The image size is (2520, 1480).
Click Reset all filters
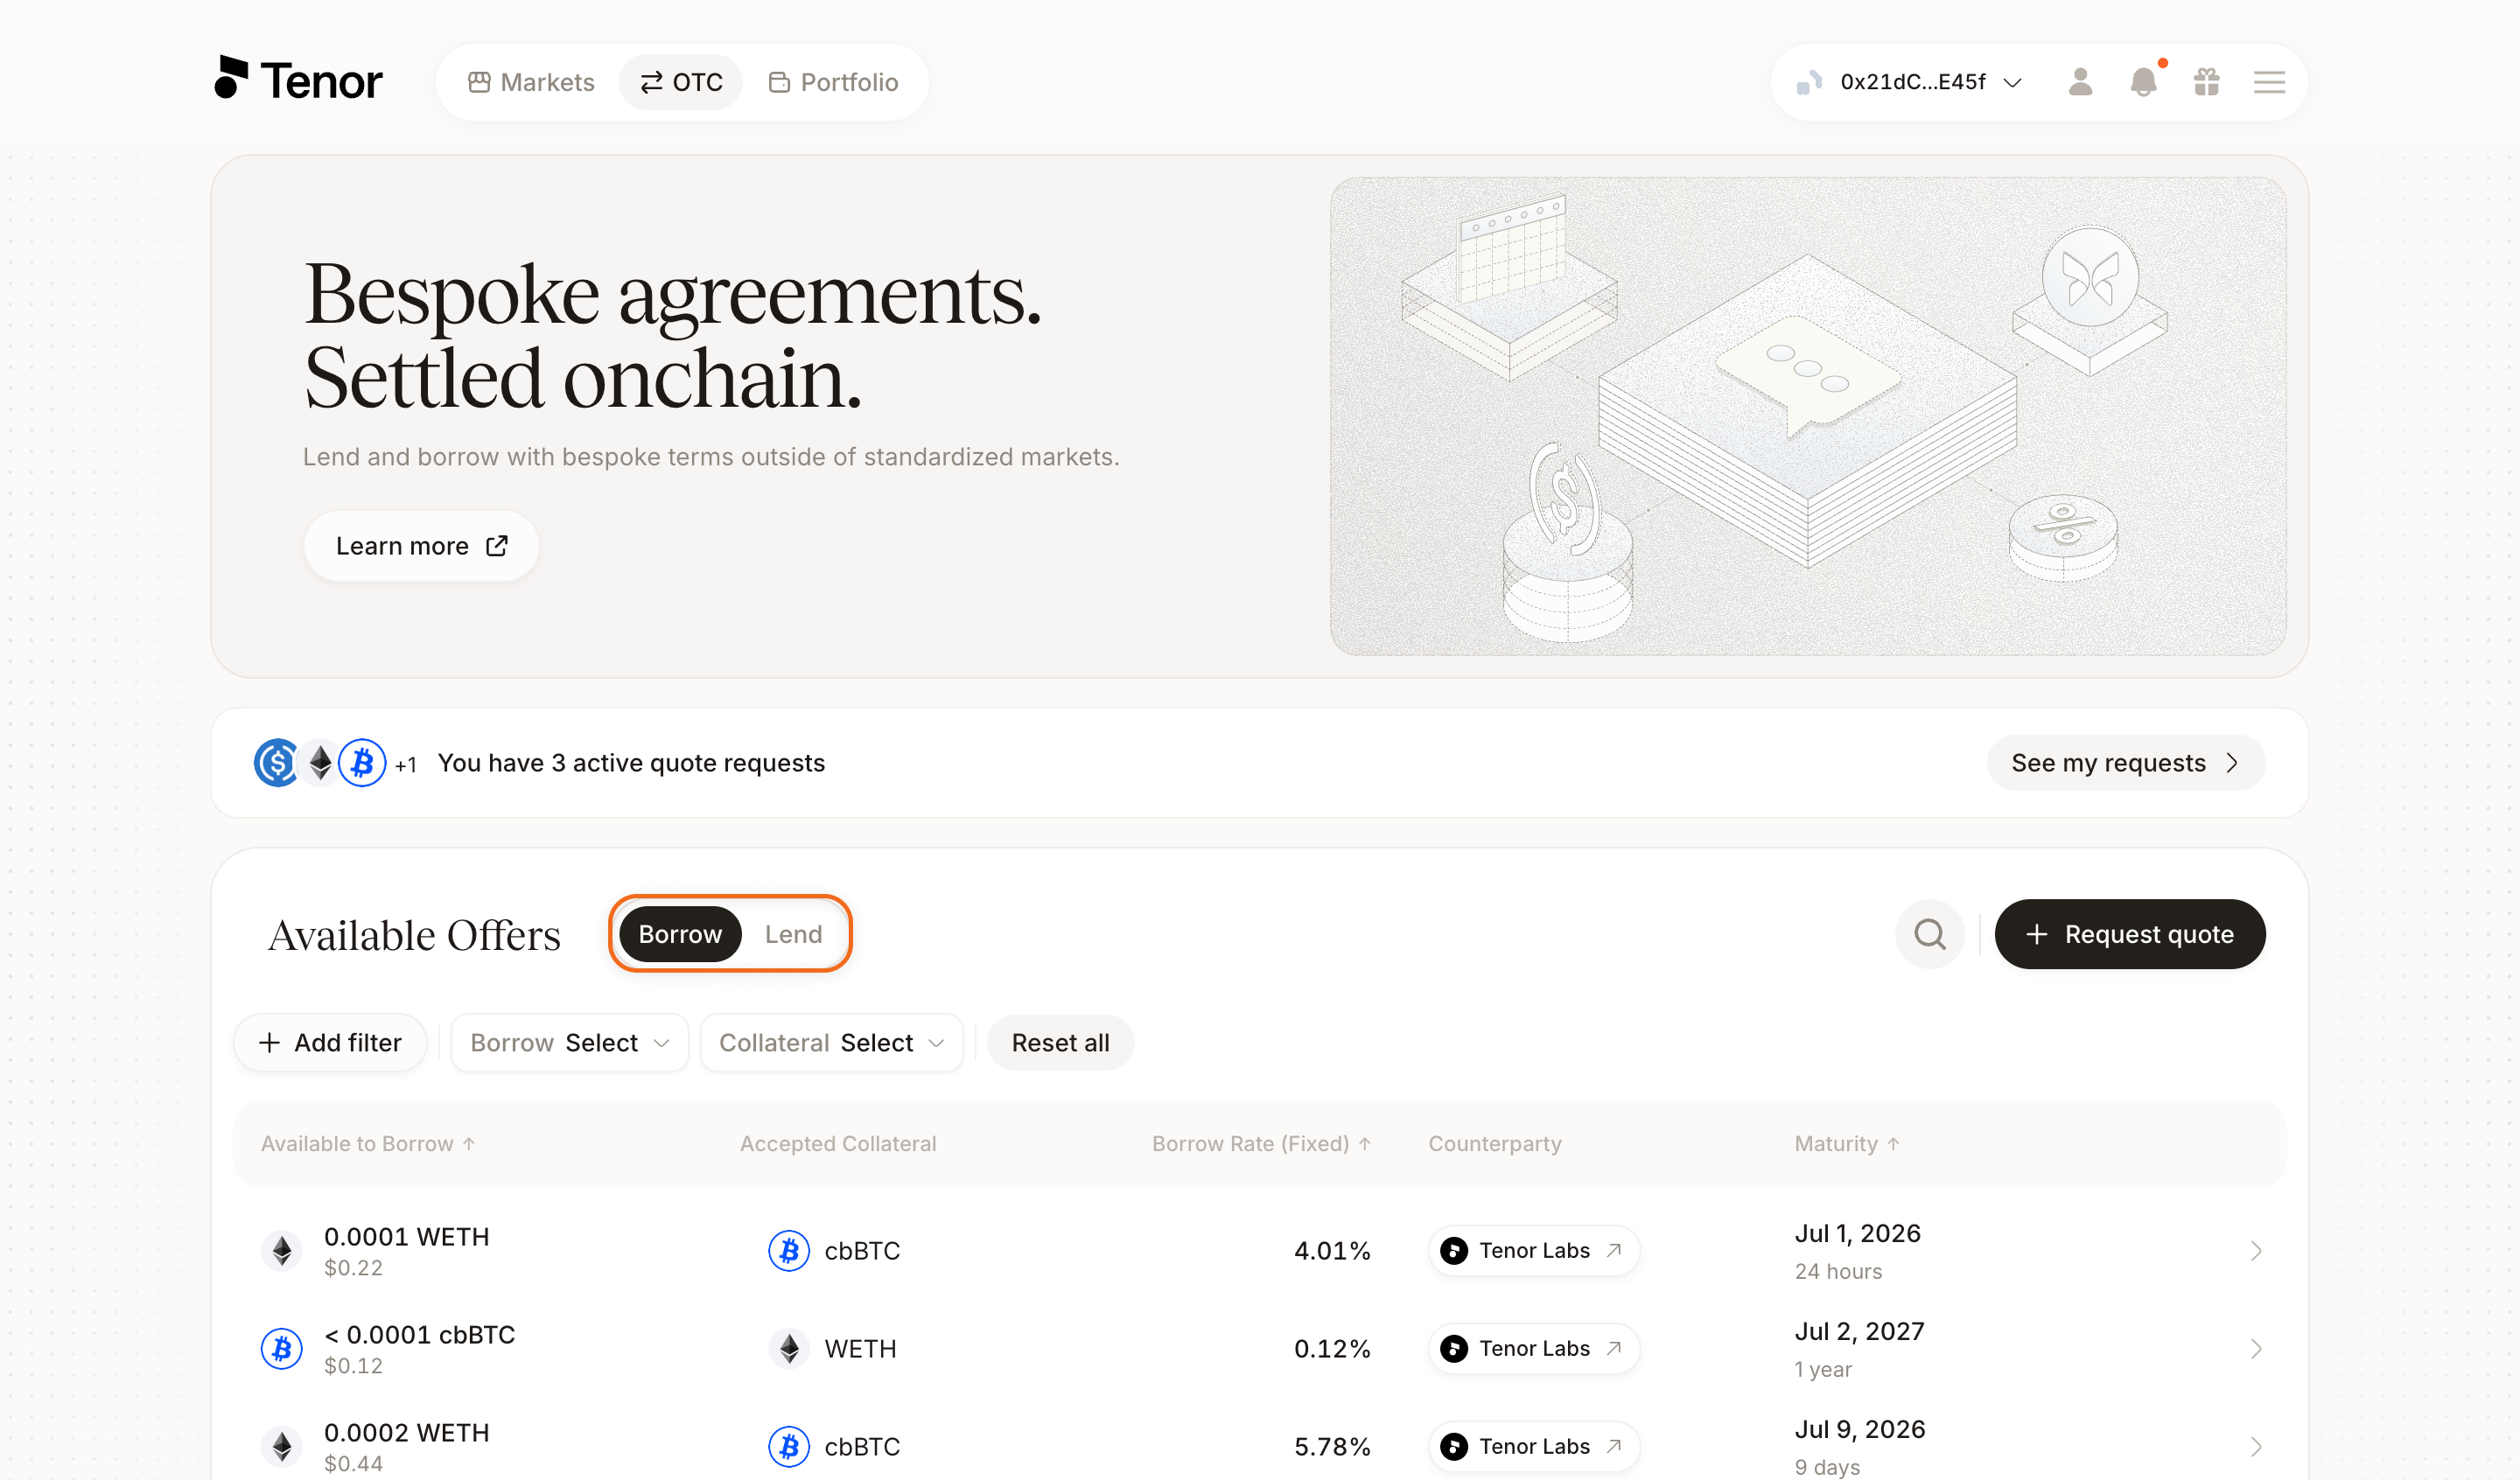(x=1060, y=1043)
